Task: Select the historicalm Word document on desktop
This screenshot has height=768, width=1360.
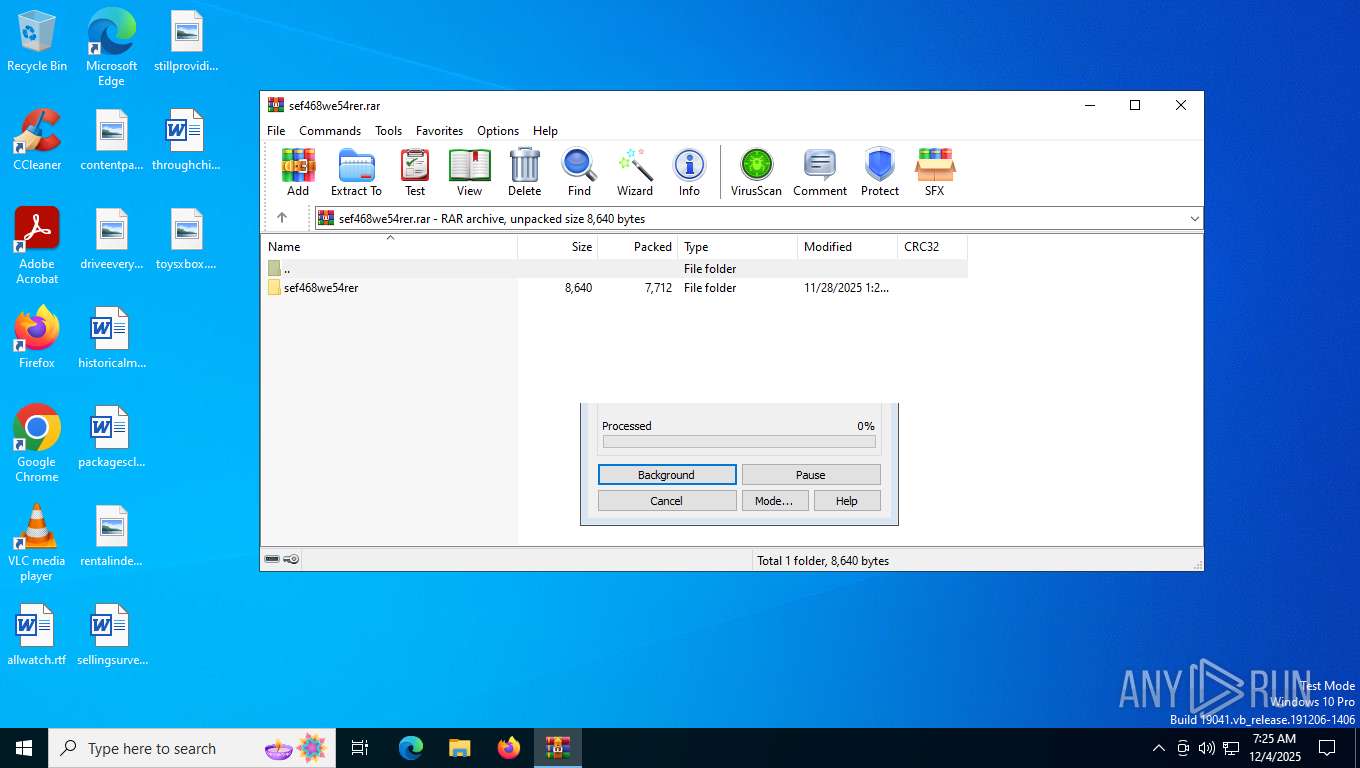Action: pos(111,338)
